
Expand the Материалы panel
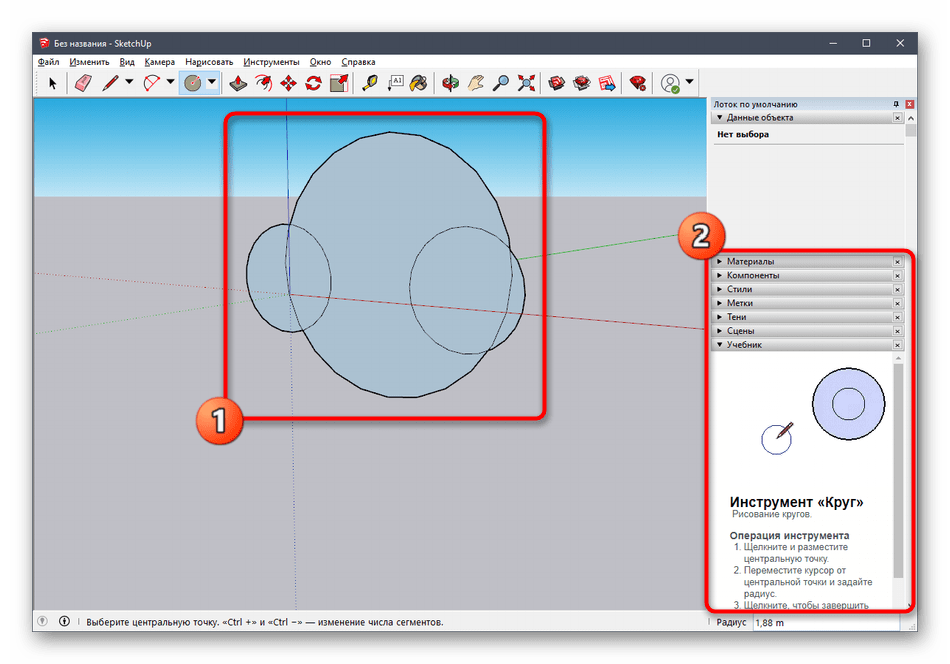(752, 262)
